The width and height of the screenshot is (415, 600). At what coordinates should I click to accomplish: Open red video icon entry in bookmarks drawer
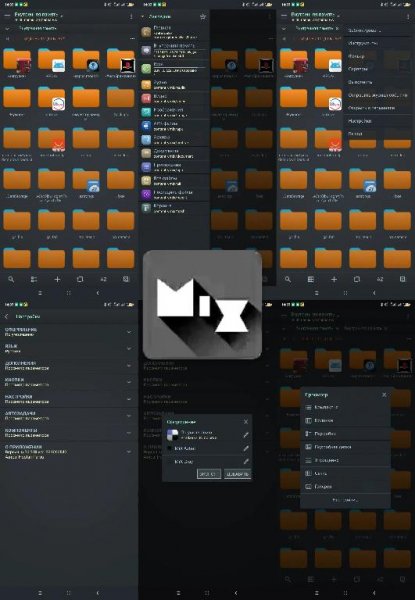174,98
